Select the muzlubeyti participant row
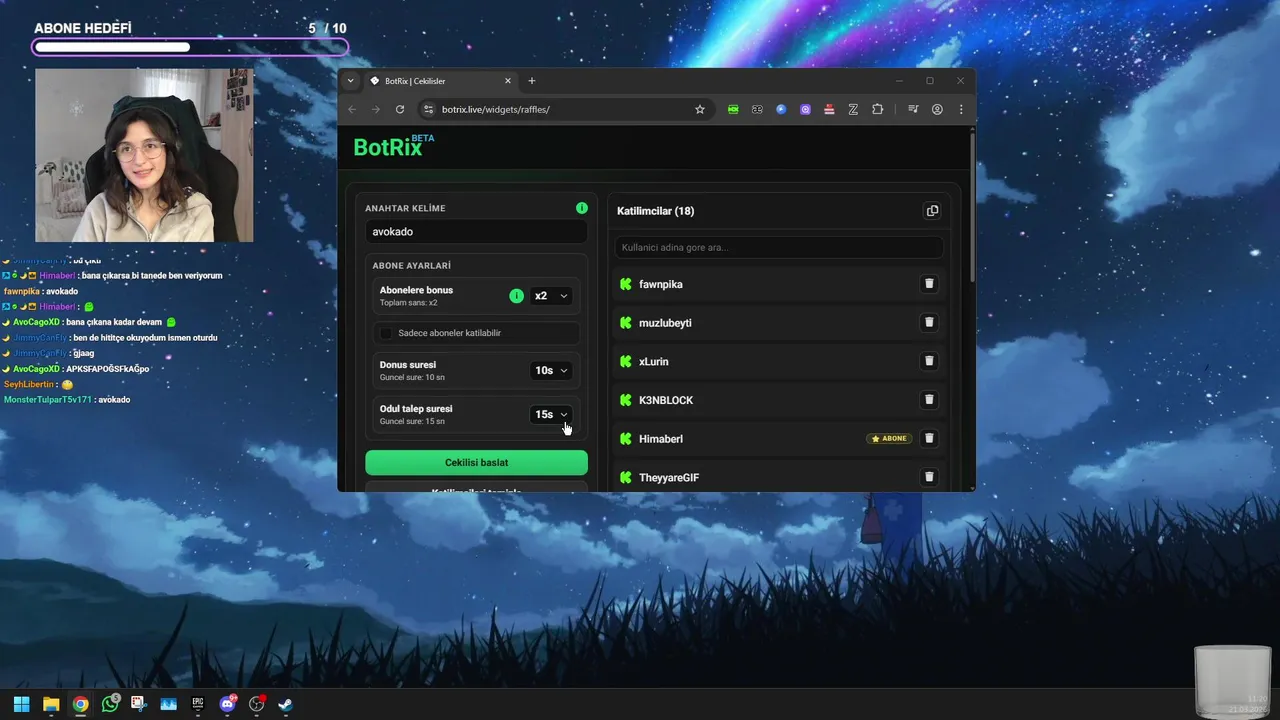The width and height of the screenshot is (1280, 720). click(778, 322)
